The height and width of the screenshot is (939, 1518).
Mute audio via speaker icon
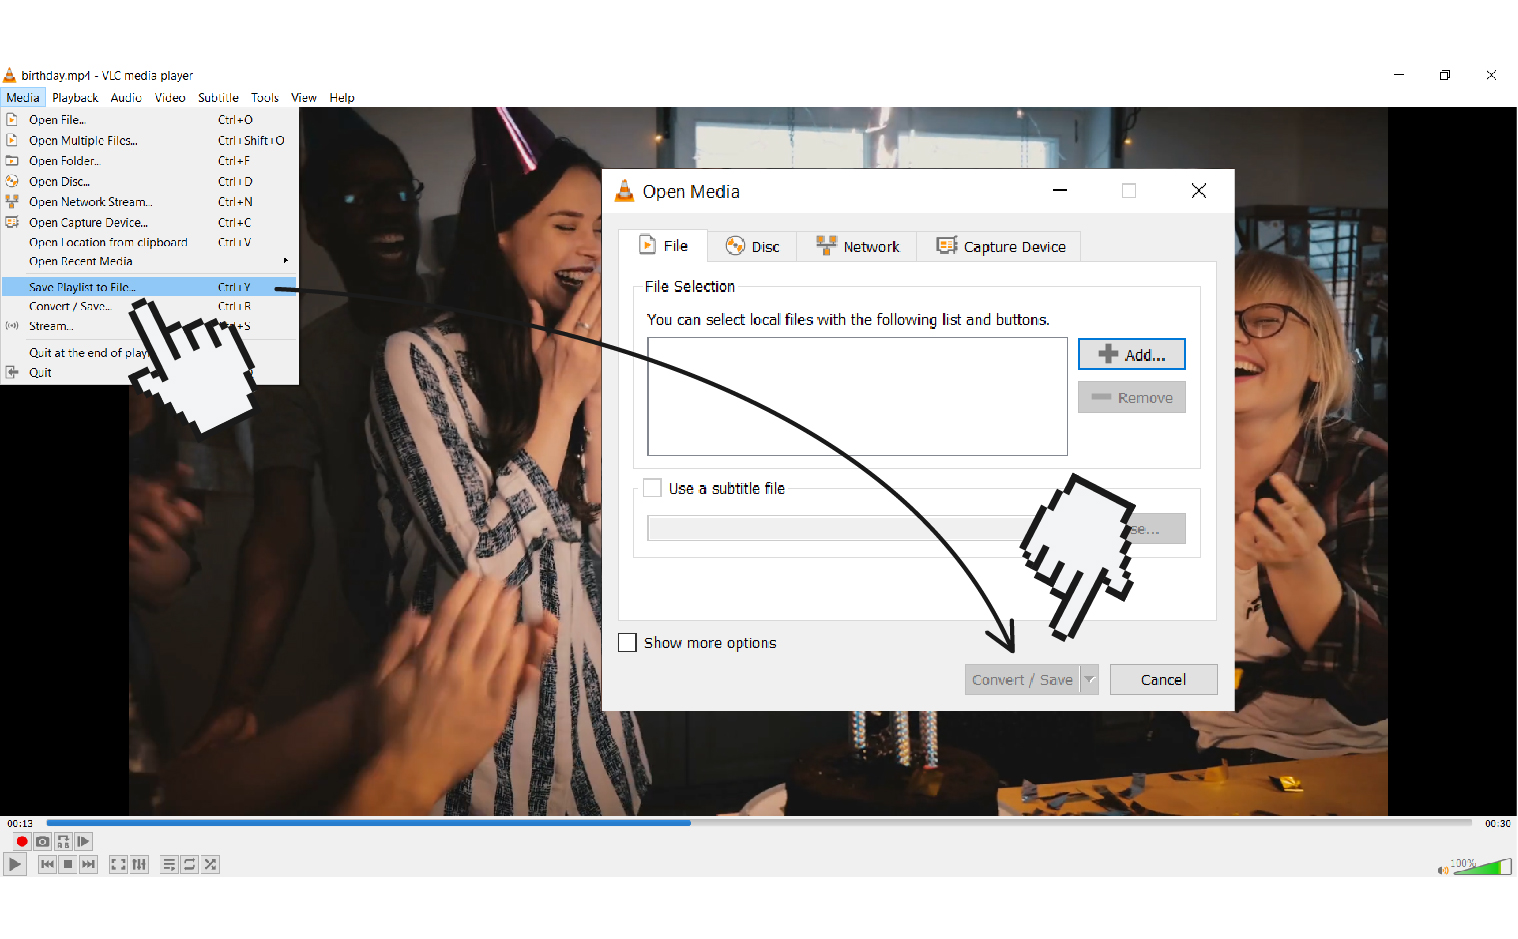(x=1443, y=870)
